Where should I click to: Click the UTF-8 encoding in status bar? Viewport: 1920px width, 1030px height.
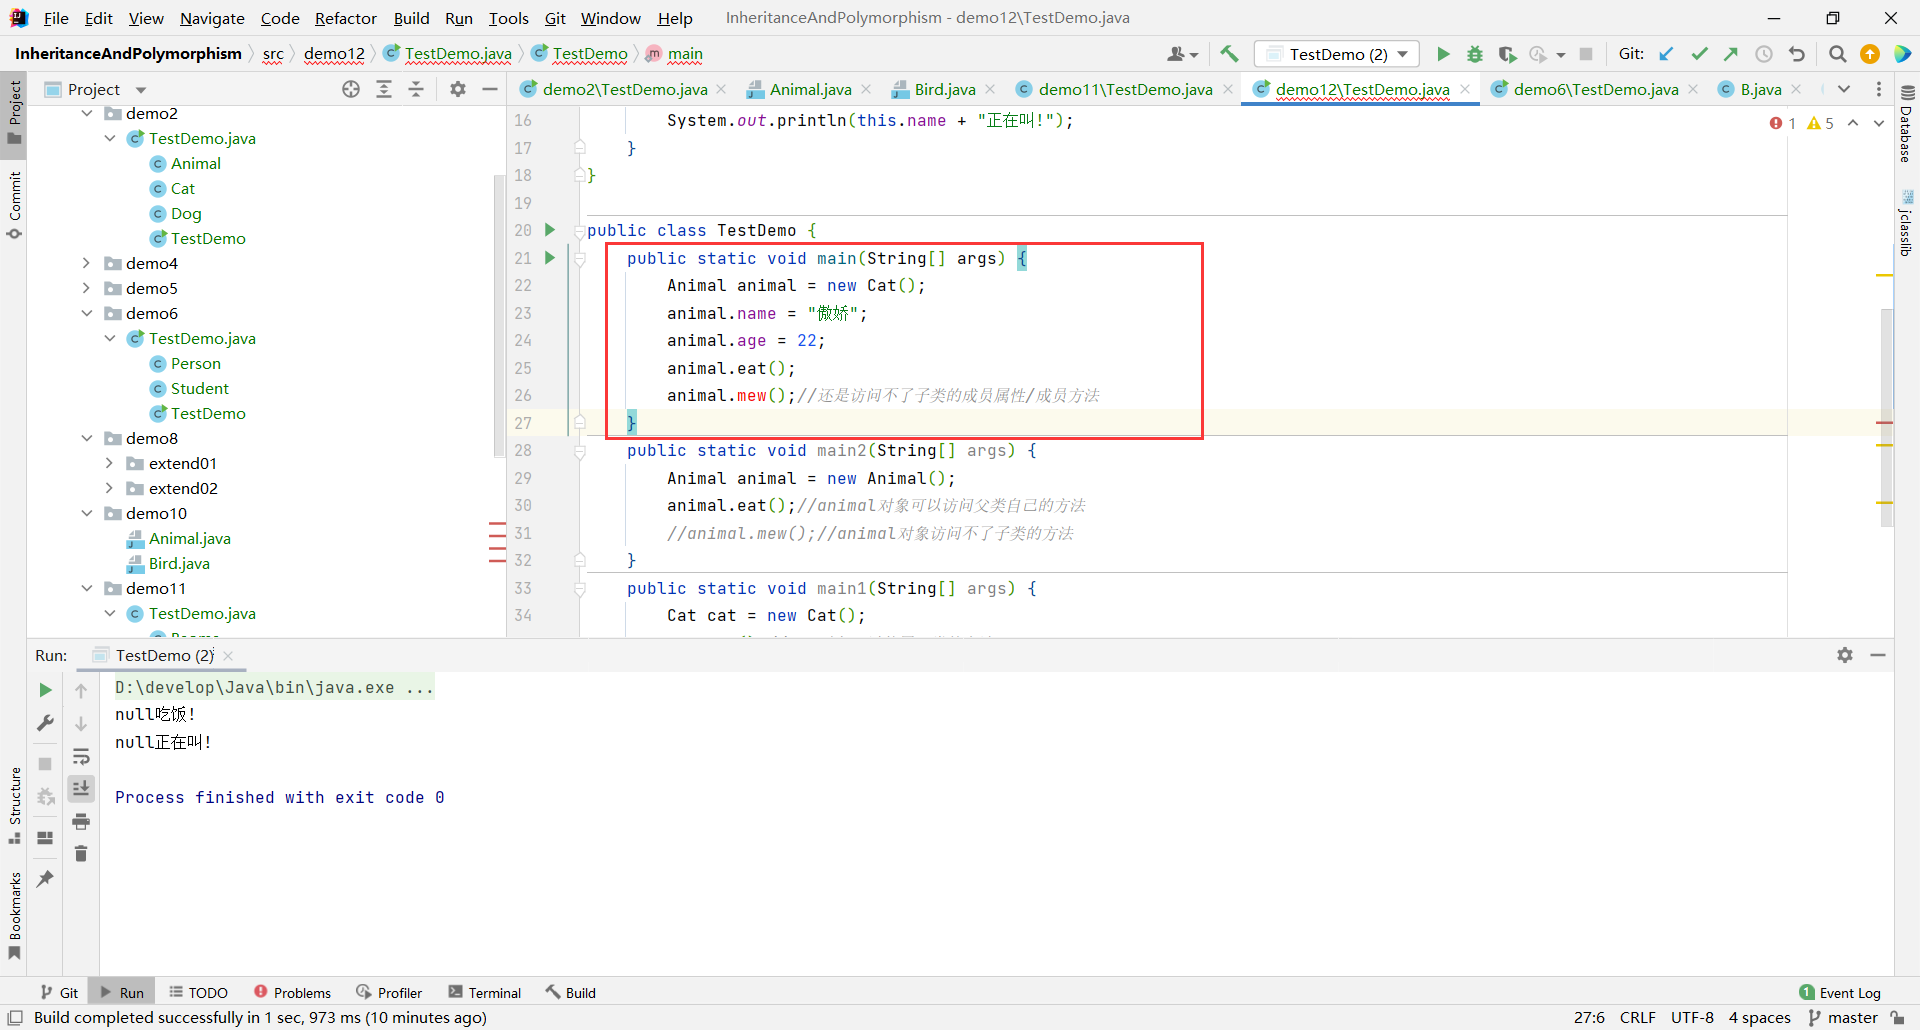pyautogui.click(x=1692, y=1018)
